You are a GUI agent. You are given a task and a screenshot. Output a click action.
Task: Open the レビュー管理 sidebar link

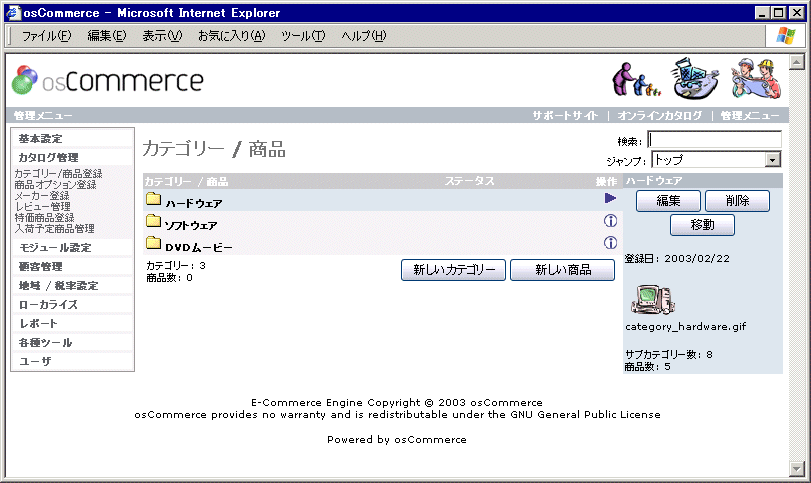(42, 206)
